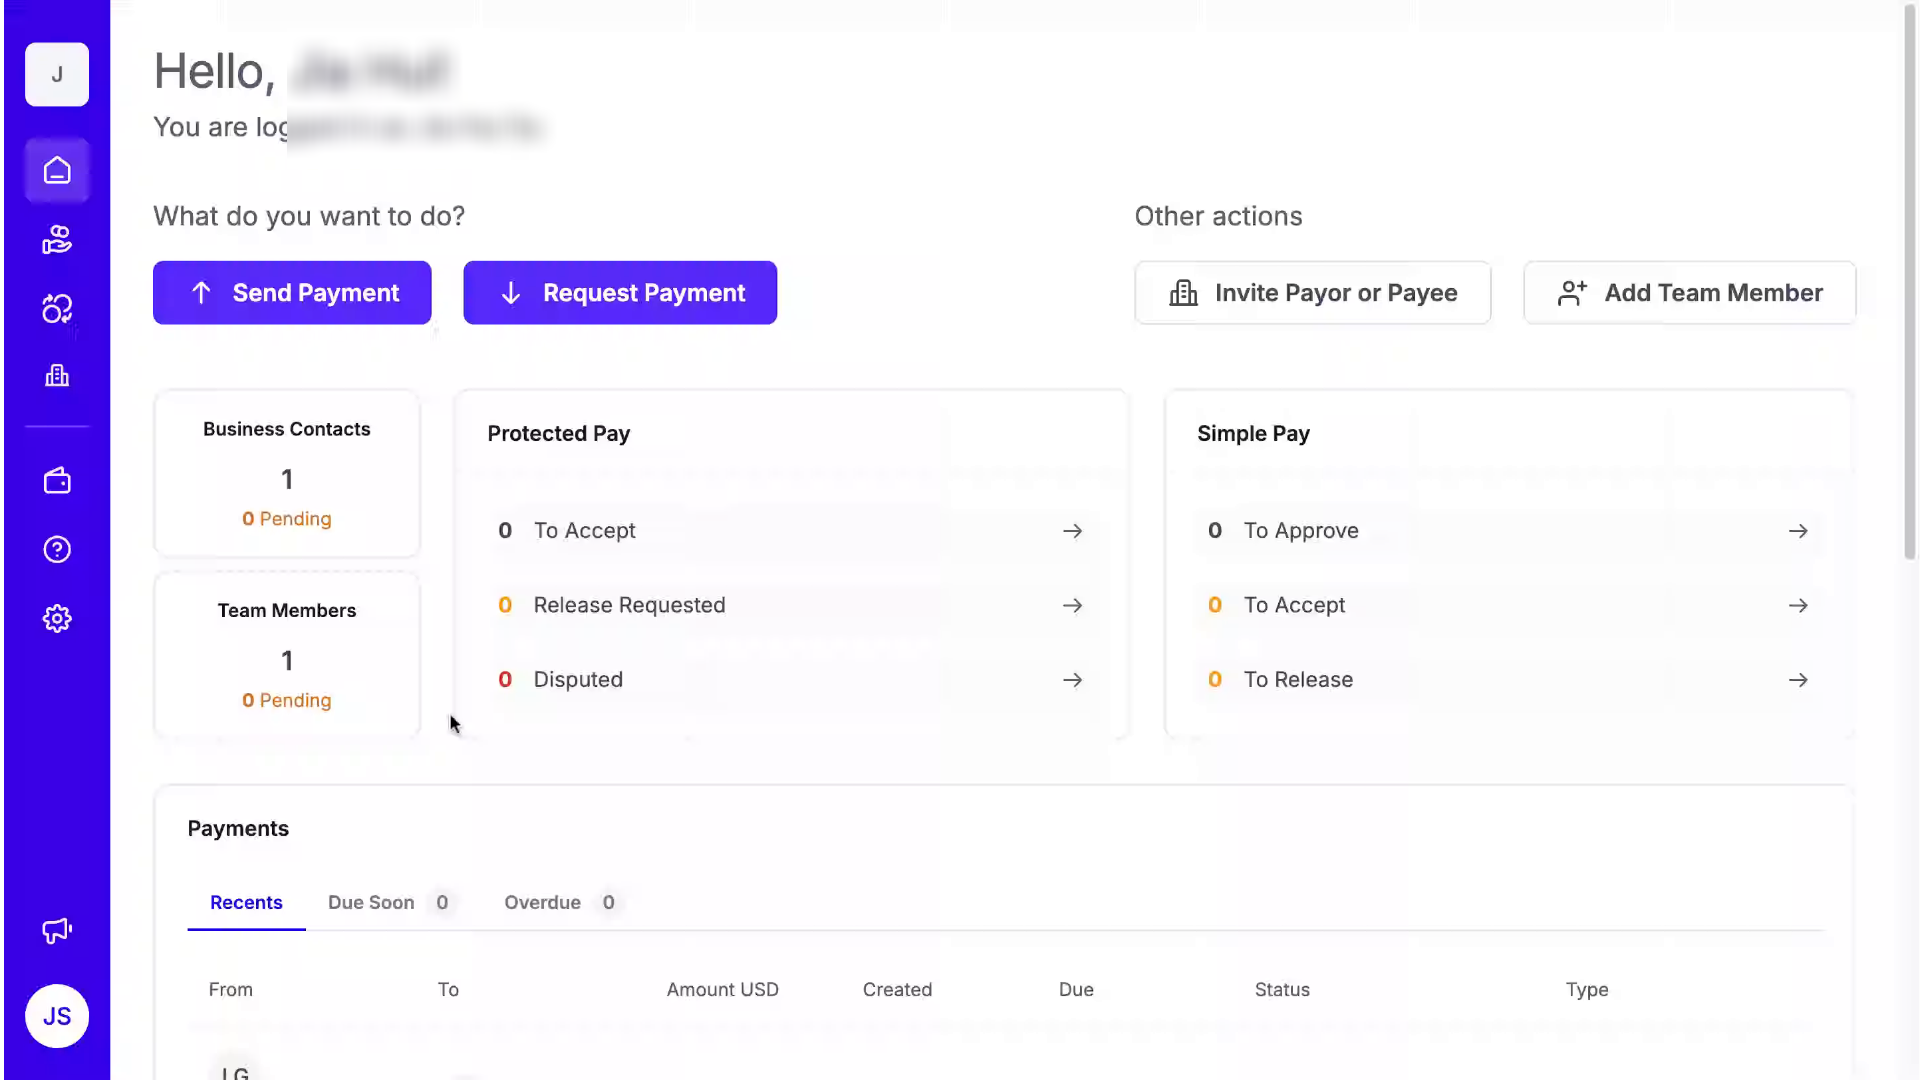Expand Simple Pay To Approve arrow
The width and height of the screenshot is (1920, 1080).
coord(1798,531)
